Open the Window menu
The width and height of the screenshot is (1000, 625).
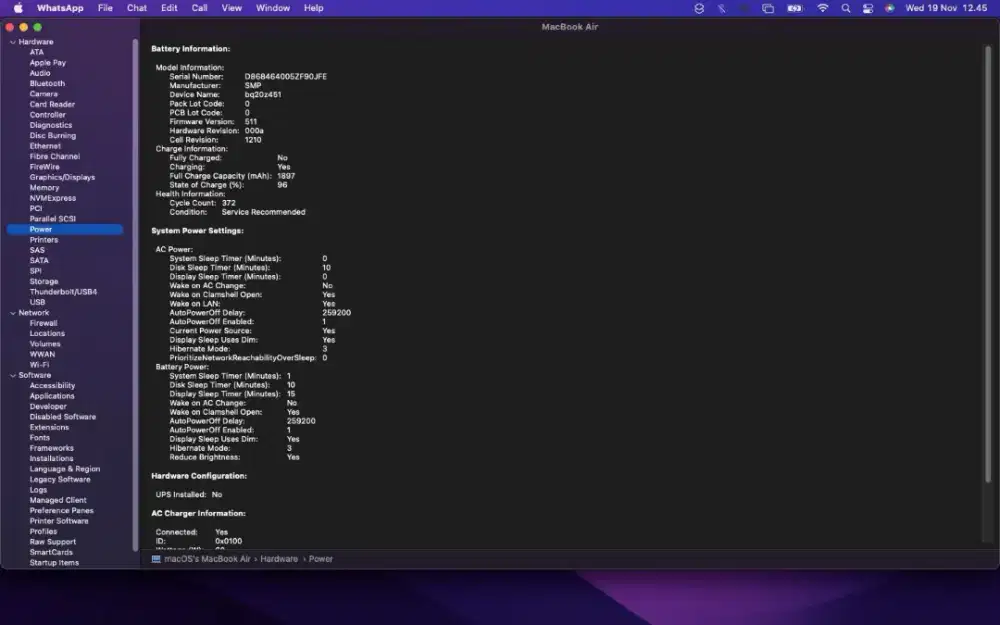[273, 8]
